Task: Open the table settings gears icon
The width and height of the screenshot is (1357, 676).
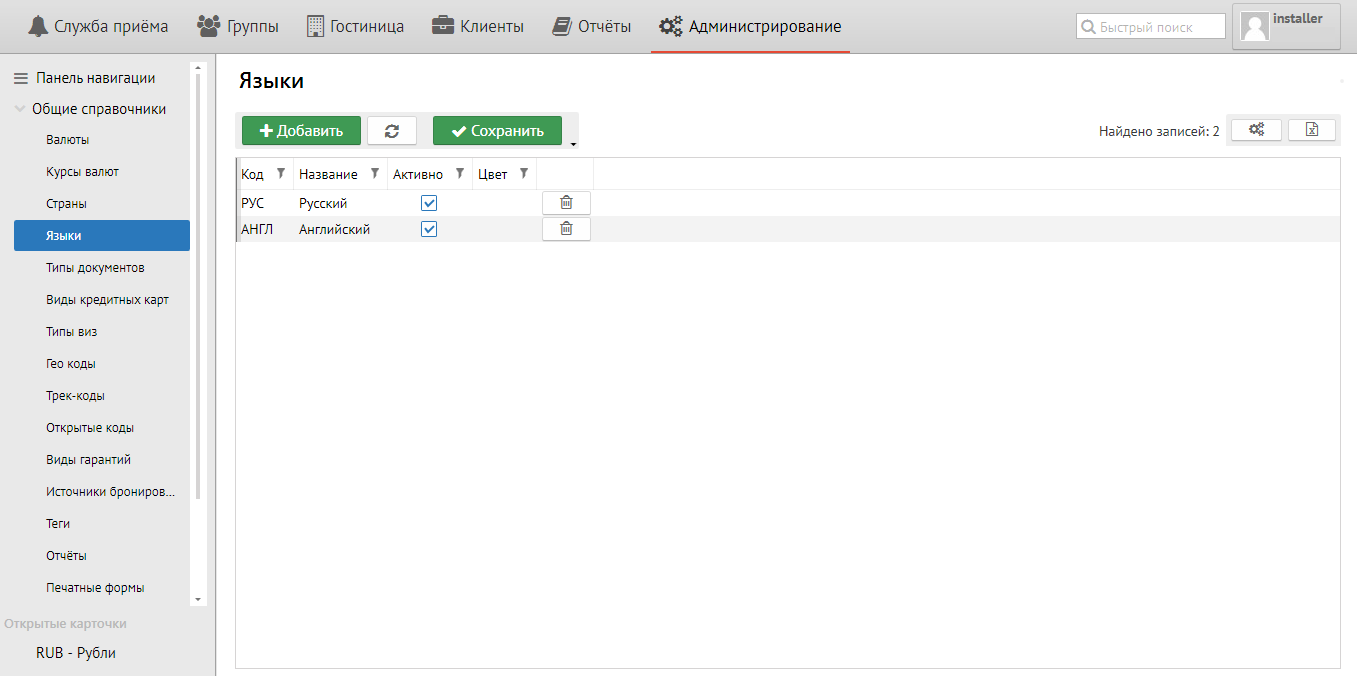Action: tap(1256, 130)
